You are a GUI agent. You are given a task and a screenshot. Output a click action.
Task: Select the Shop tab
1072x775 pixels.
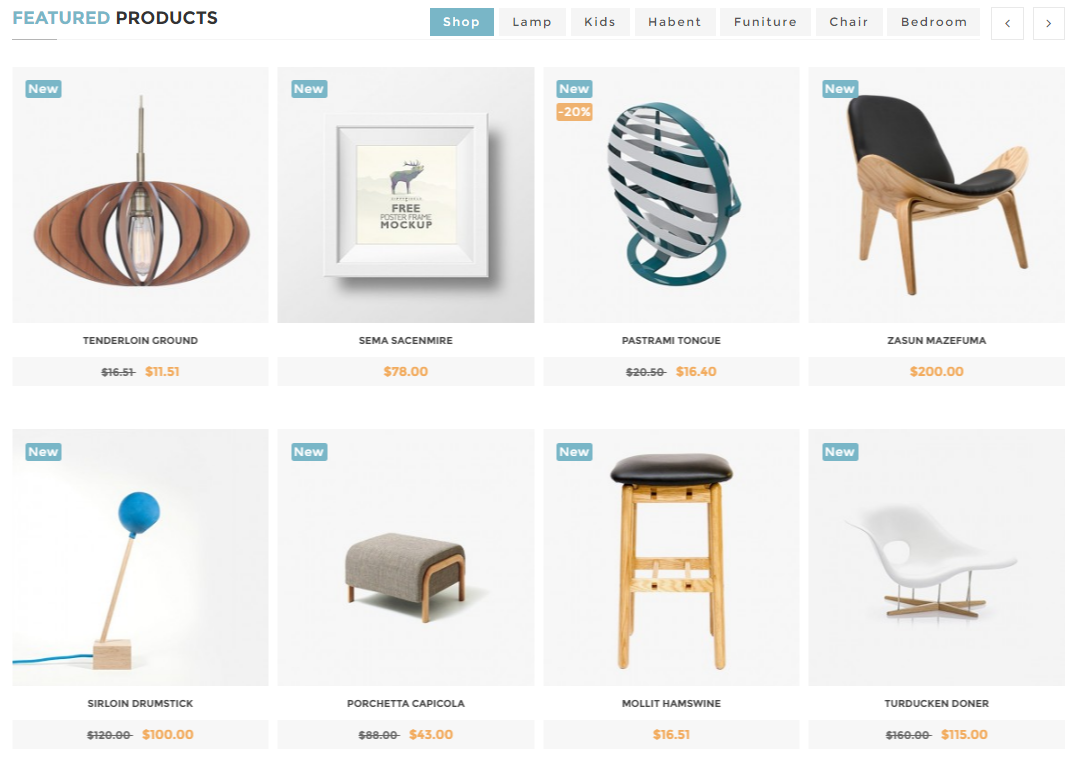click(461, 22)
